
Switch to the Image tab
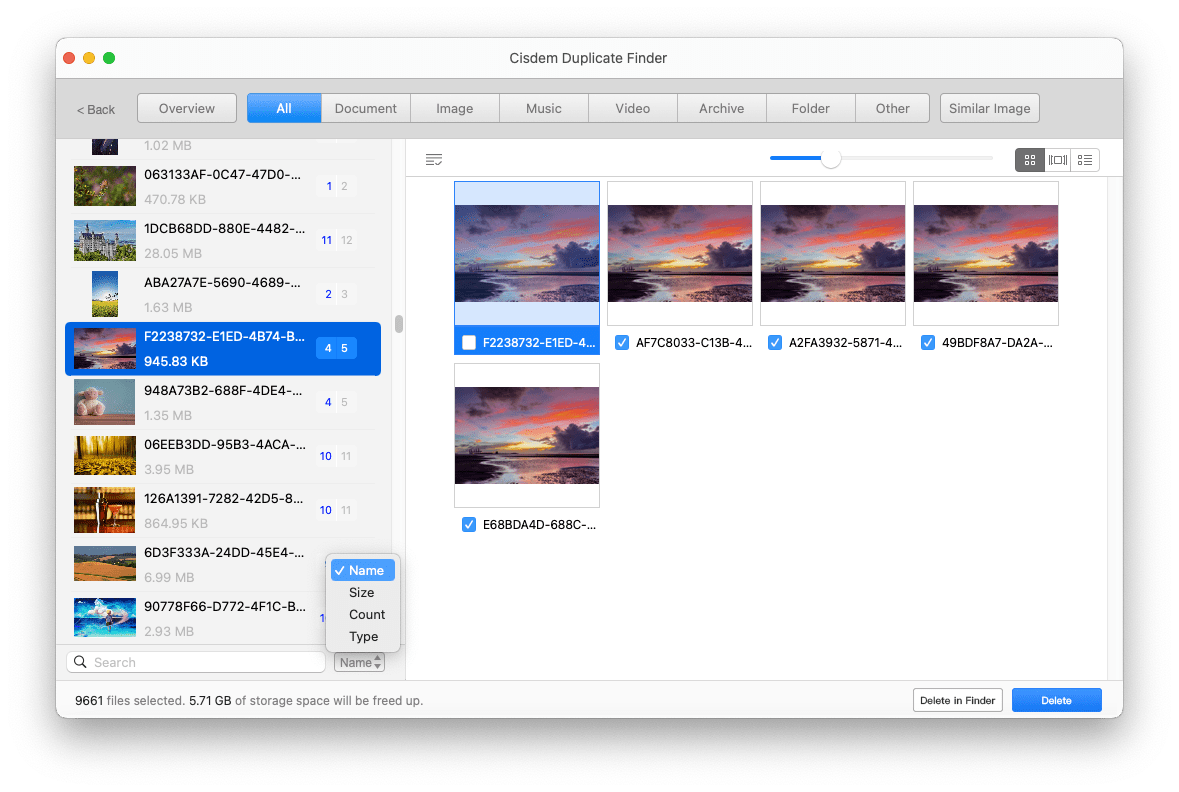coord(454,108)
